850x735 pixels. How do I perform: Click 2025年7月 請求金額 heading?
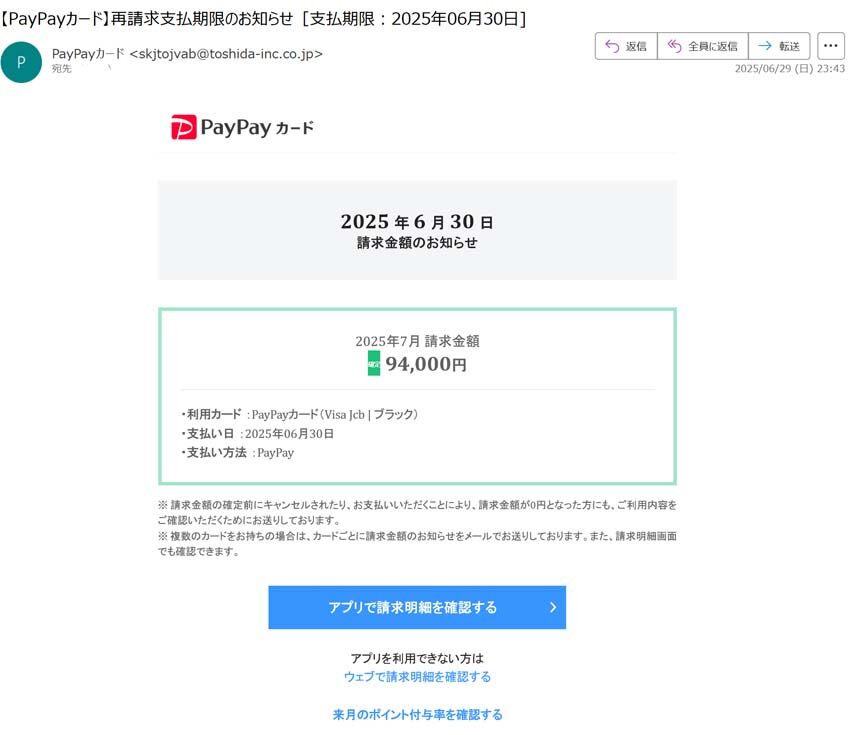[417, 341]
